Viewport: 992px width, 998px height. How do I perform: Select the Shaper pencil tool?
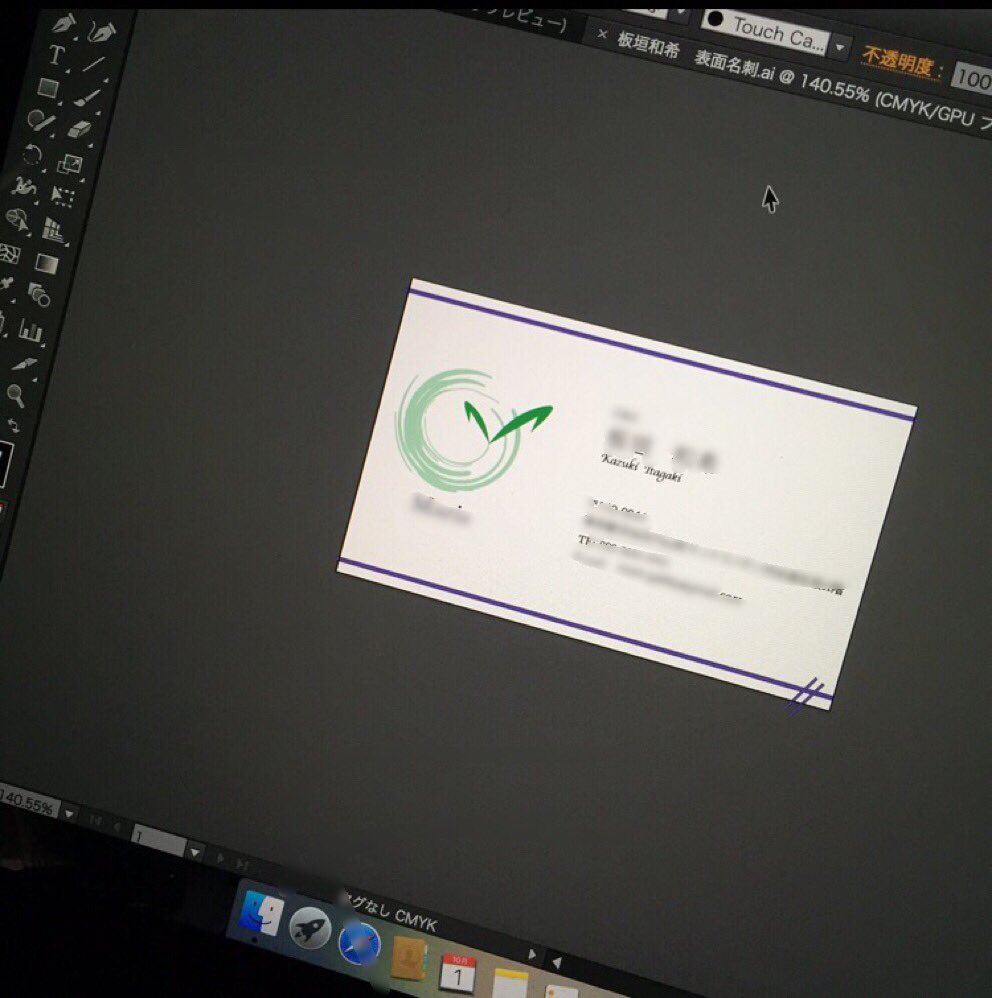click(x=41, y=120)
